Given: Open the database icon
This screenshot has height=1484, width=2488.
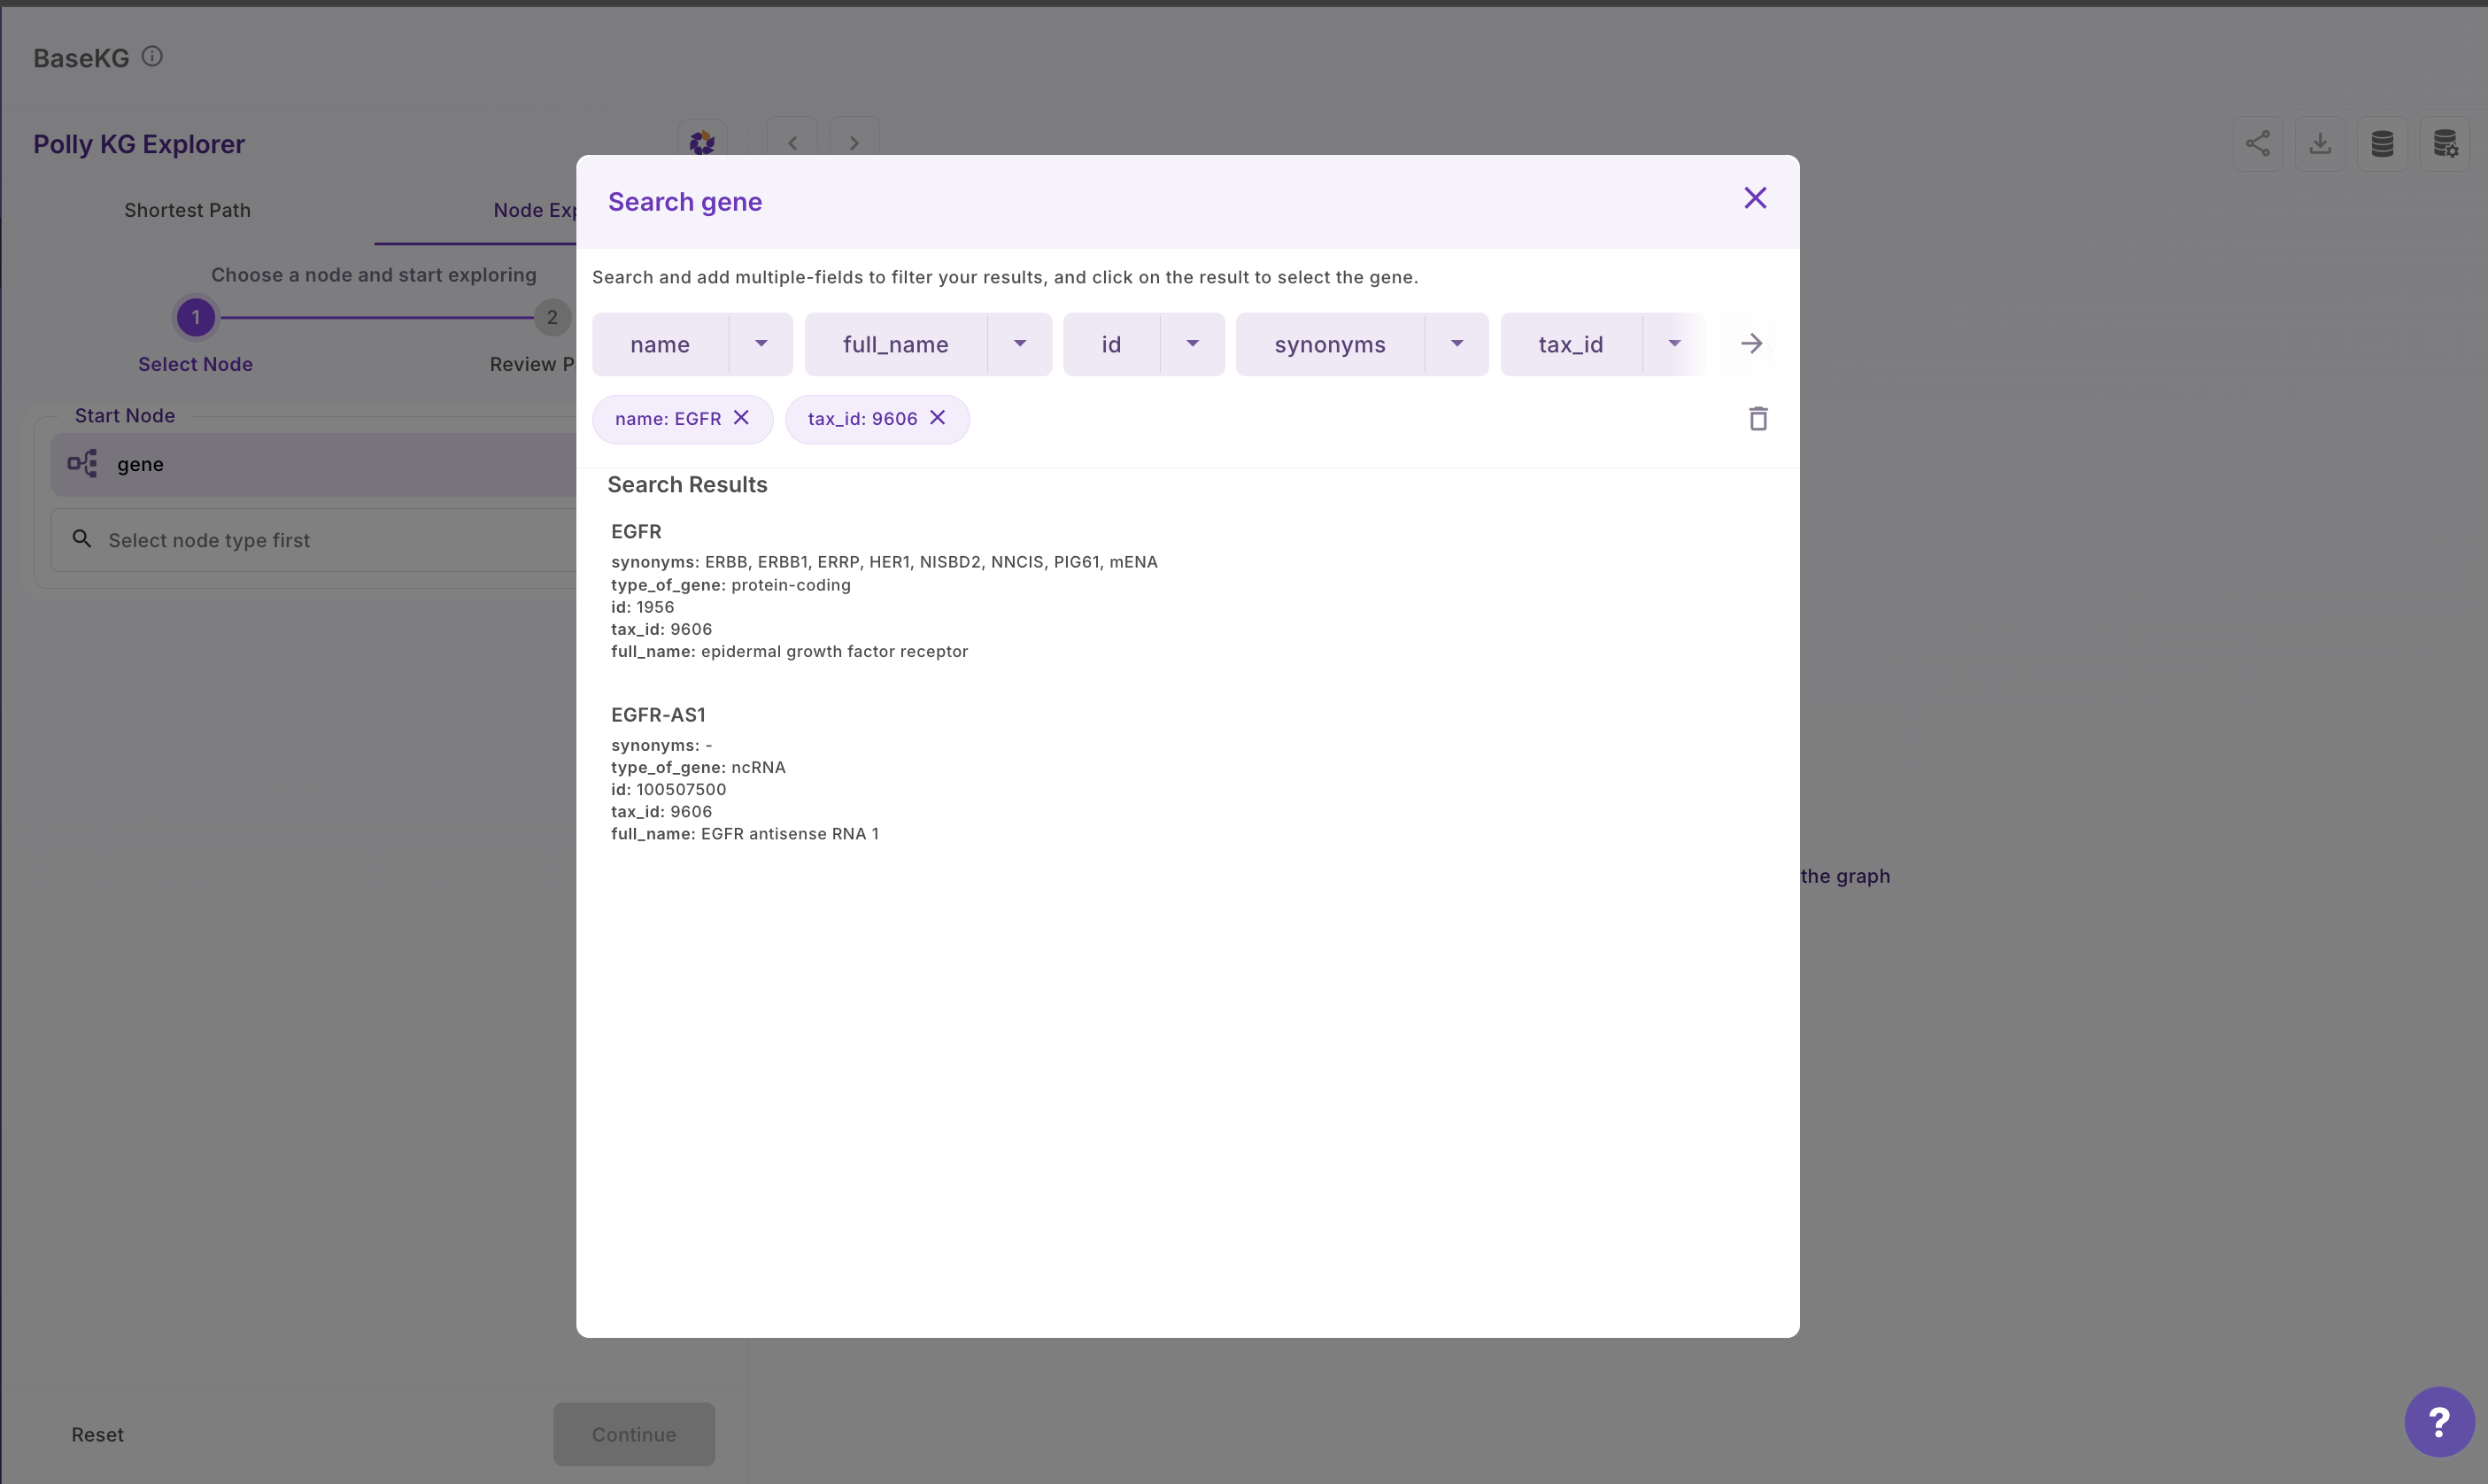Looking at the screenshot, I should [2382, 143].
